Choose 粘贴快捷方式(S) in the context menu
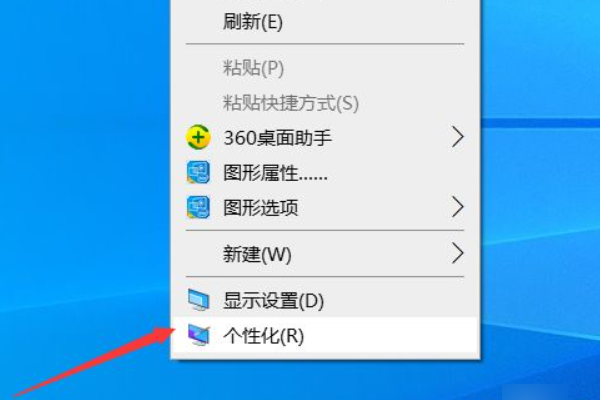 pos(291,103)
